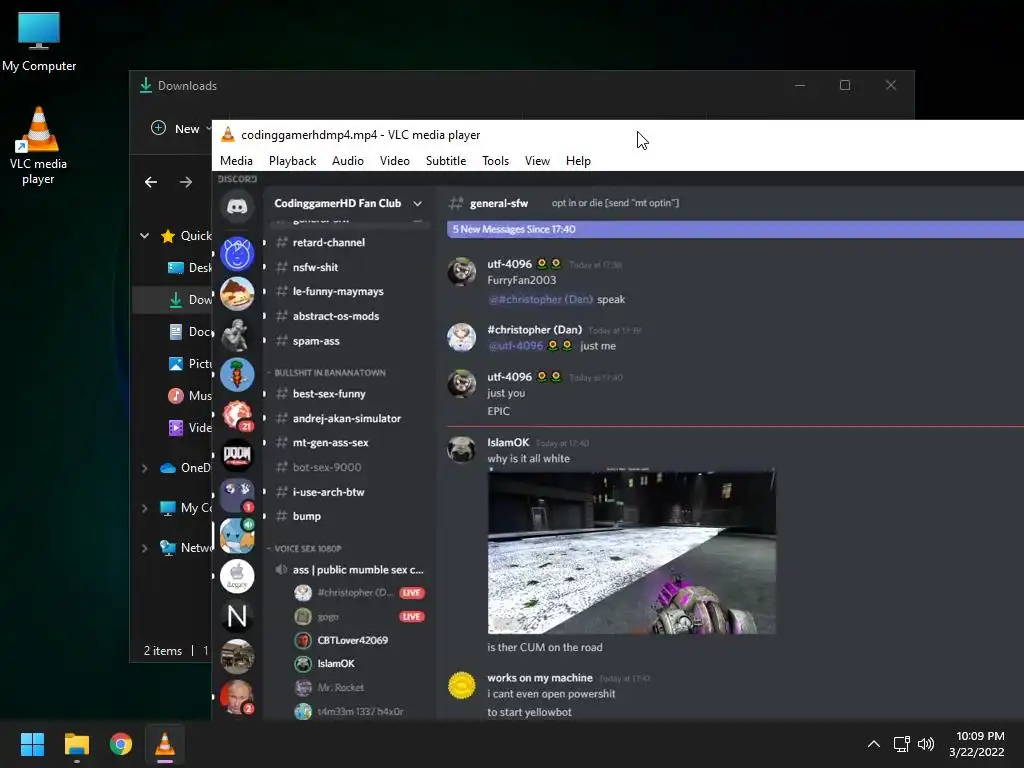Screen dimensions: 1024x768
Task: Open the Media menu in VLC
Action: click(236, 161)
